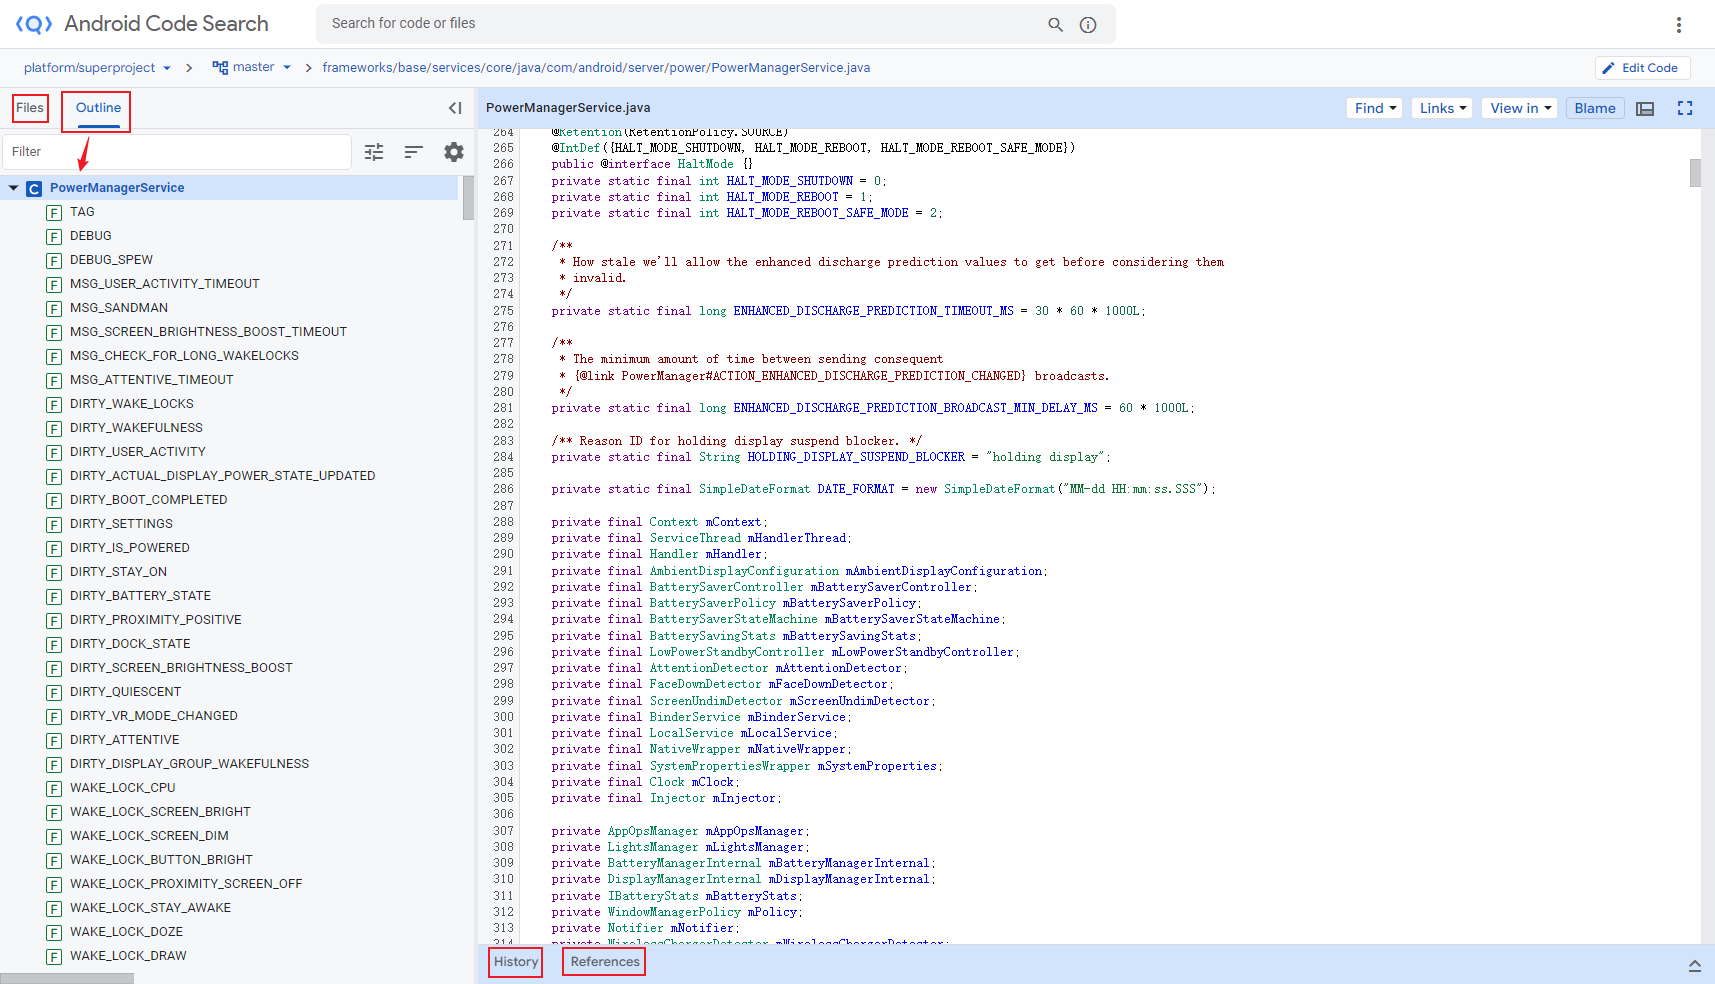The height and width of the screenshot is (984, 1715).
Task: Select DIRTY_DISPLAY_GROUP_WAKEFULNESS in outline
Action: click(189, 764)
